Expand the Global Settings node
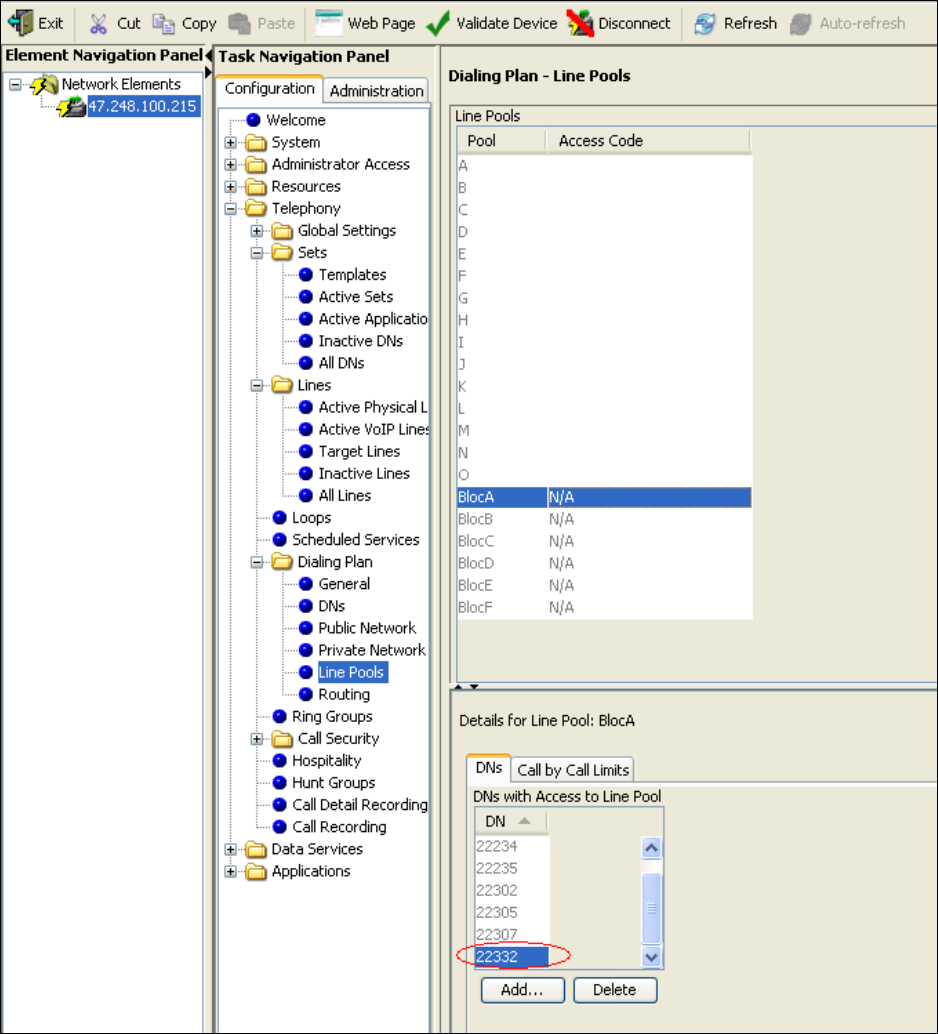Screen dimensions: 938x1034 pyautogui.click(x=257, y=231)
